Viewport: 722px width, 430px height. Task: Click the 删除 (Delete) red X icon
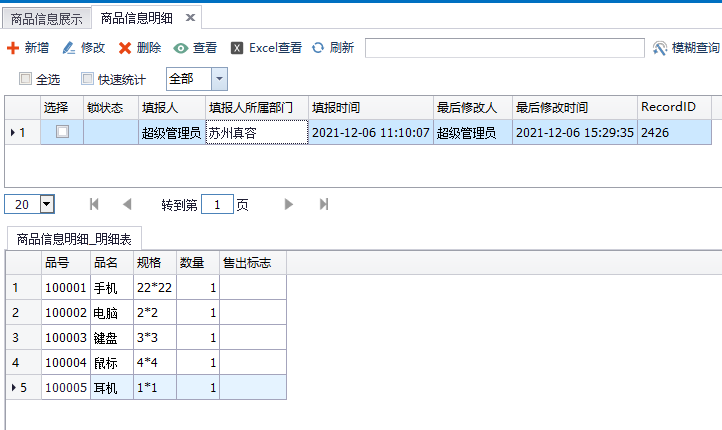point(125,48)
